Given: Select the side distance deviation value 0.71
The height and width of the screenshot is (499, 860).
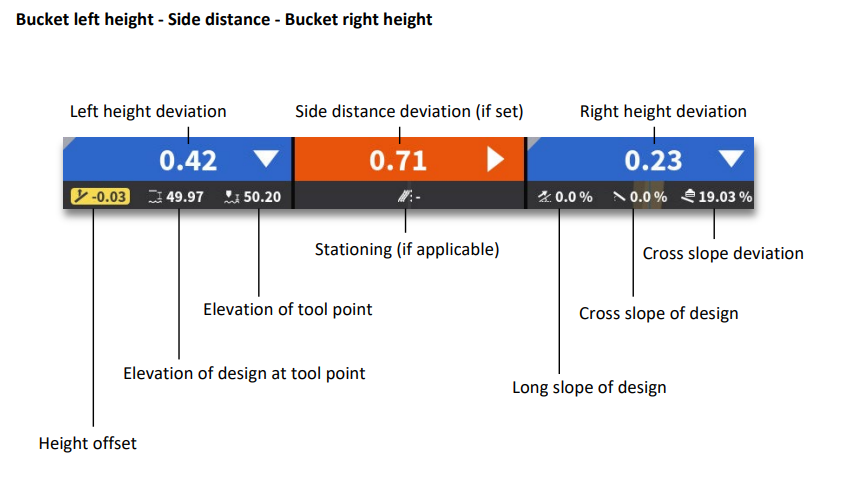Looking at the screenshot, I should [x=398, y=160].
